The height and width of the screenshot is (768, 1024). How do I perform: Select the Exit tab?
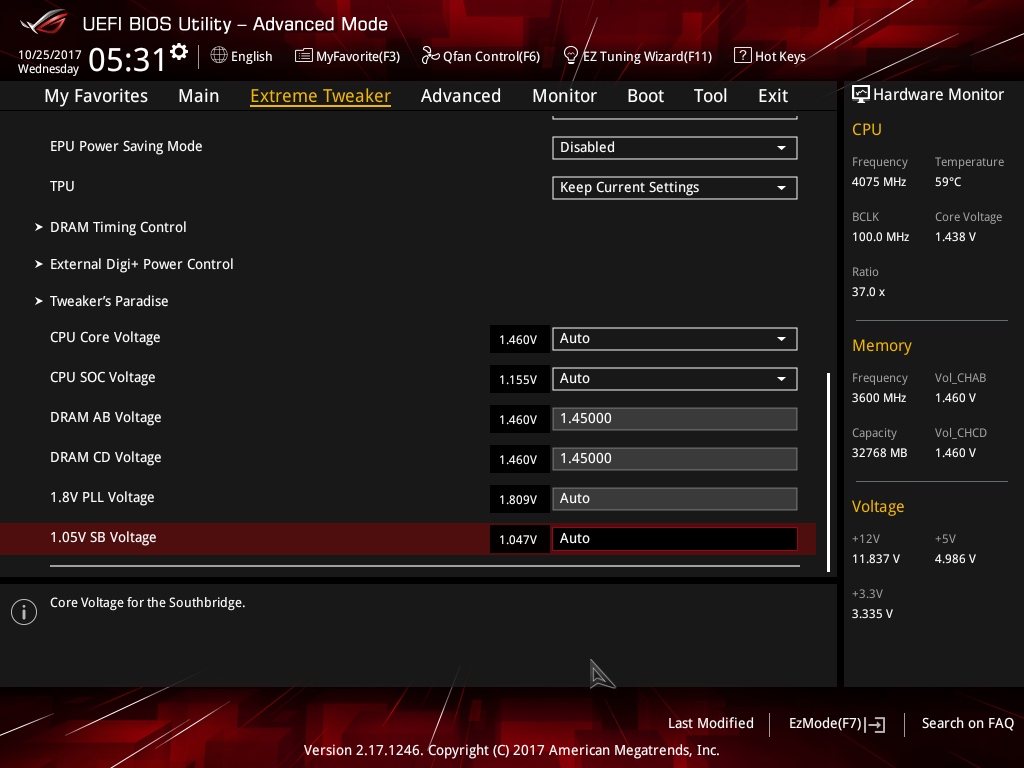point(773,96)
